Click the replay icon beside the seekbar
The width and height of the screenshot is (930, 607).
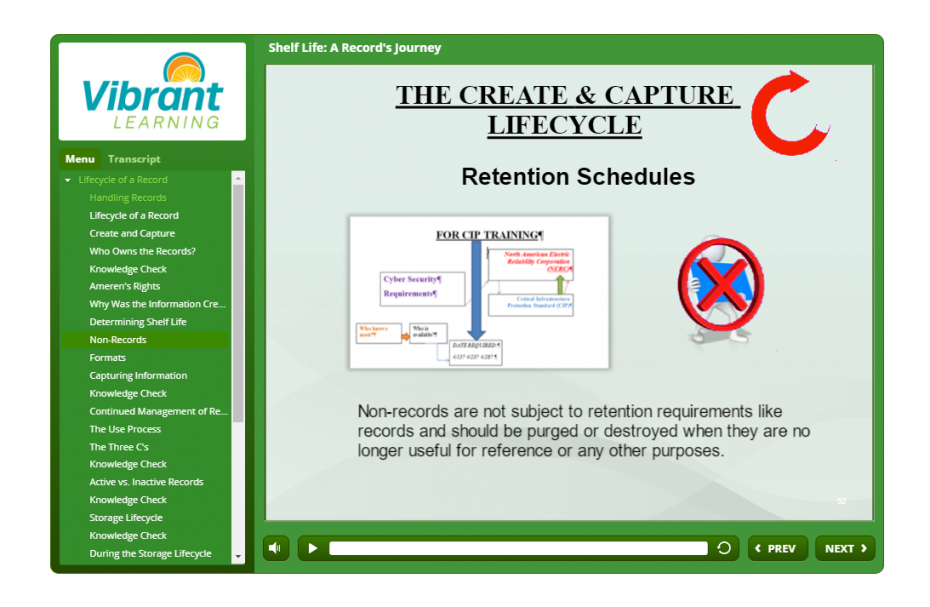[723, 548]
